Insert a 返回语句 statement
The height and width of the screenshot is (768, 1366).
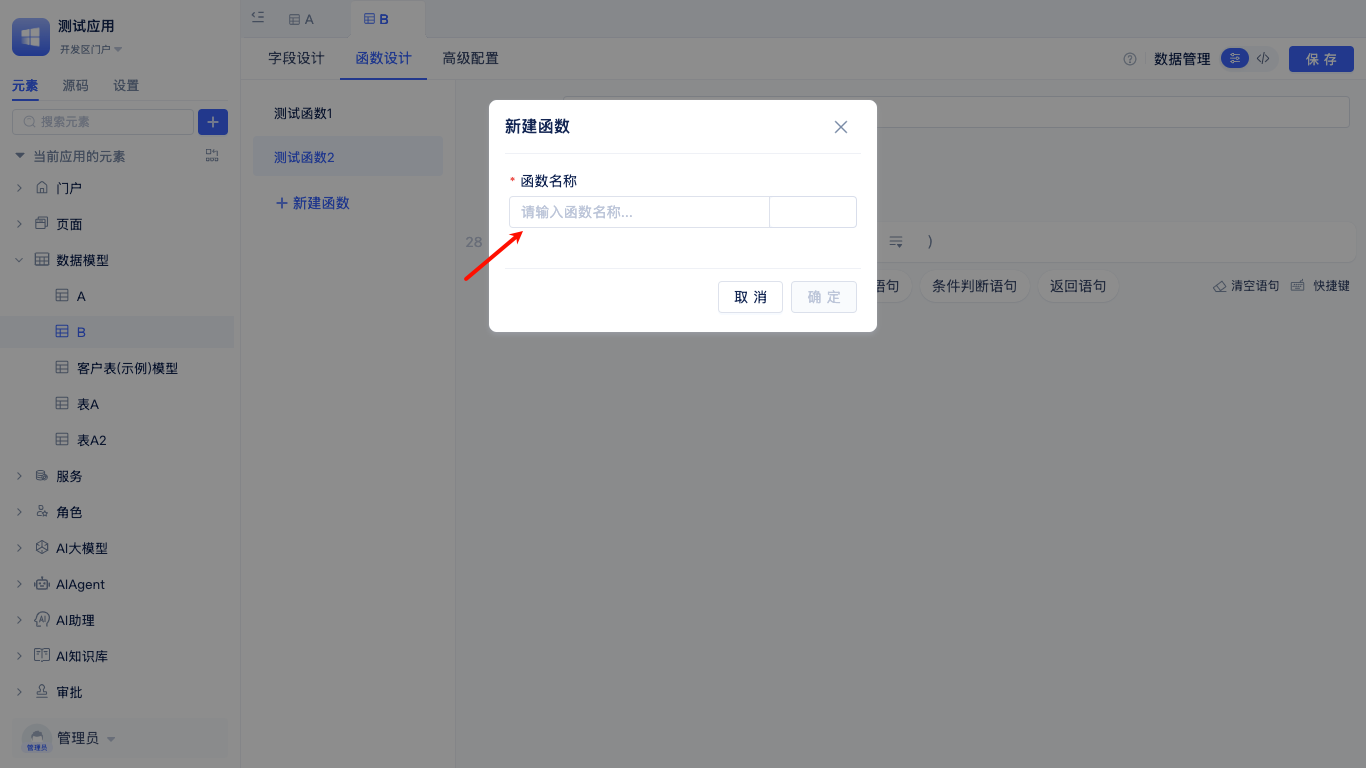[x=1078, y=286]
